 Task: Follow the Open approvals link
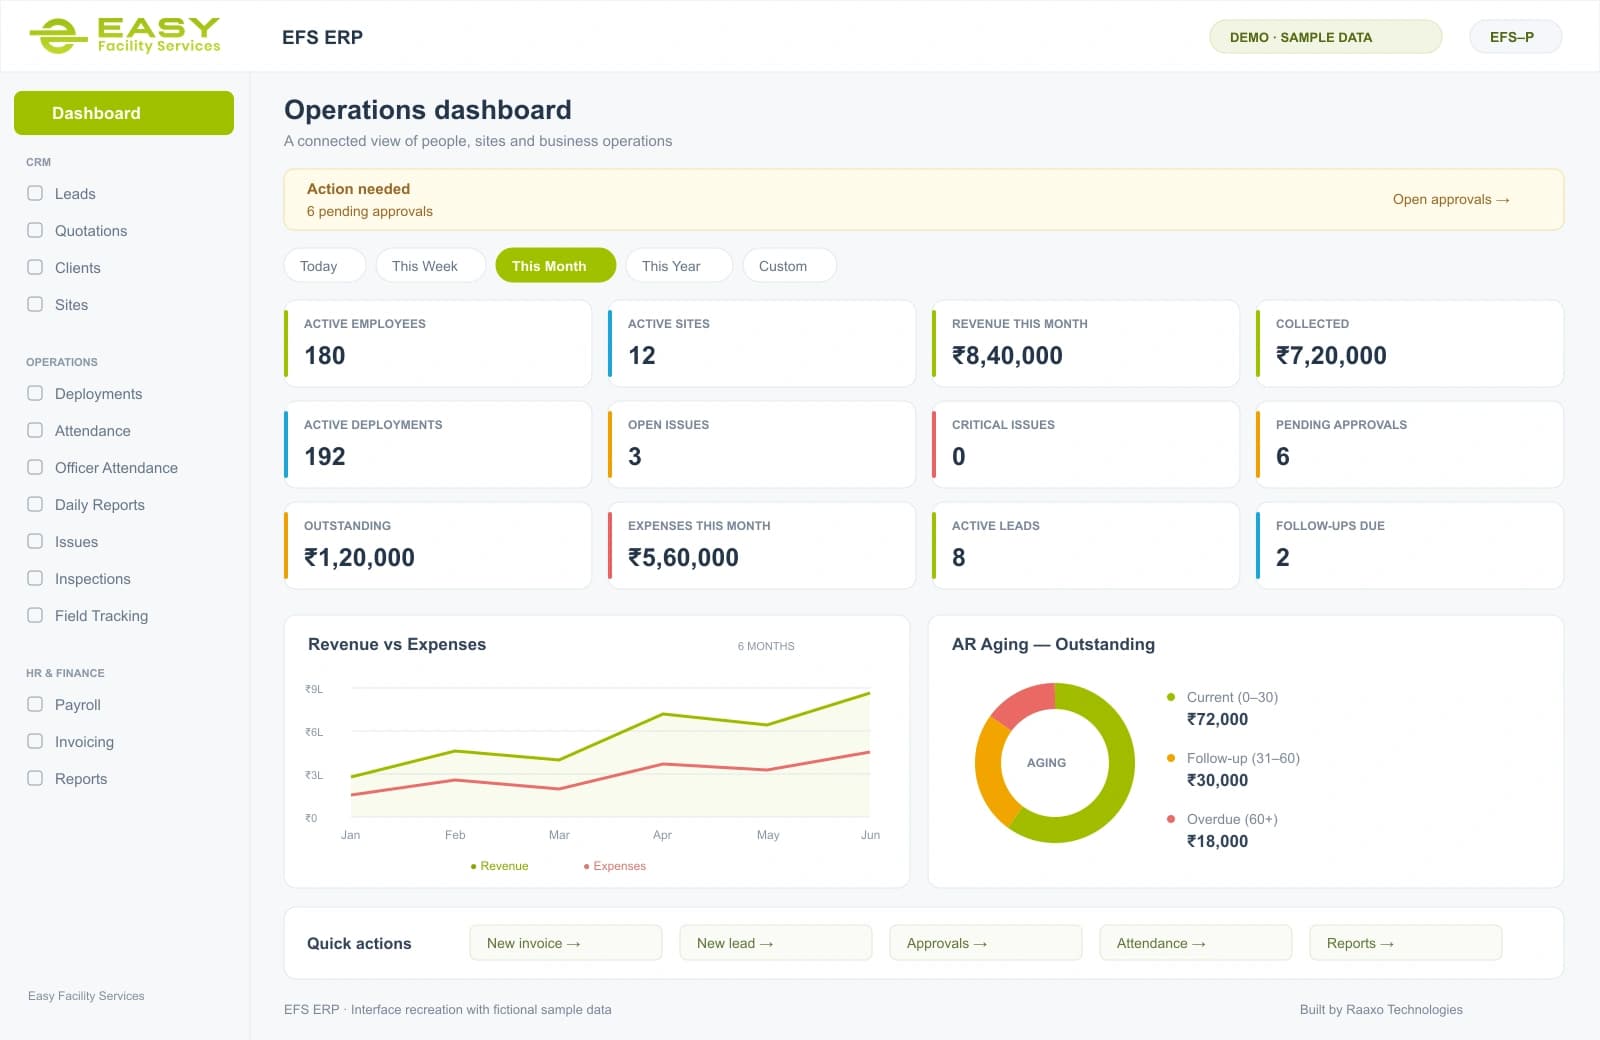tap(1451, 199)
